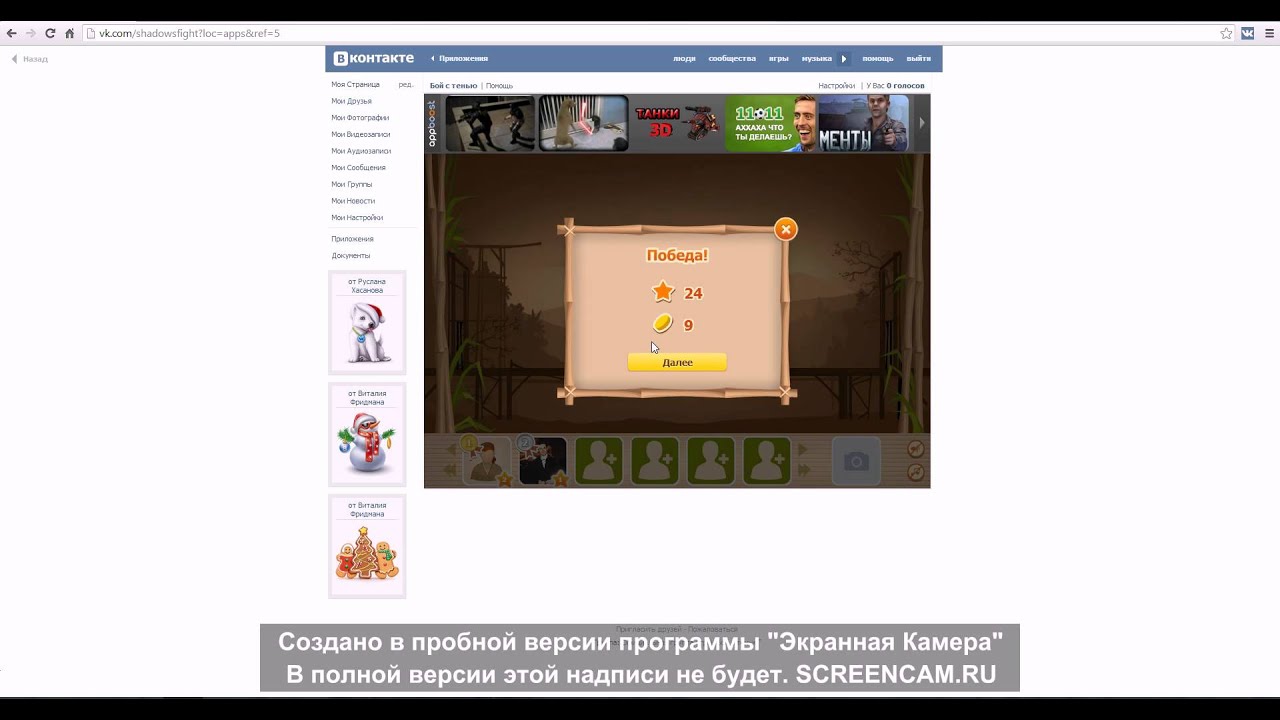Viewport: 1280px width, 720px height.
Task: Click the third green invite friend slot
Action: point(711,461)
